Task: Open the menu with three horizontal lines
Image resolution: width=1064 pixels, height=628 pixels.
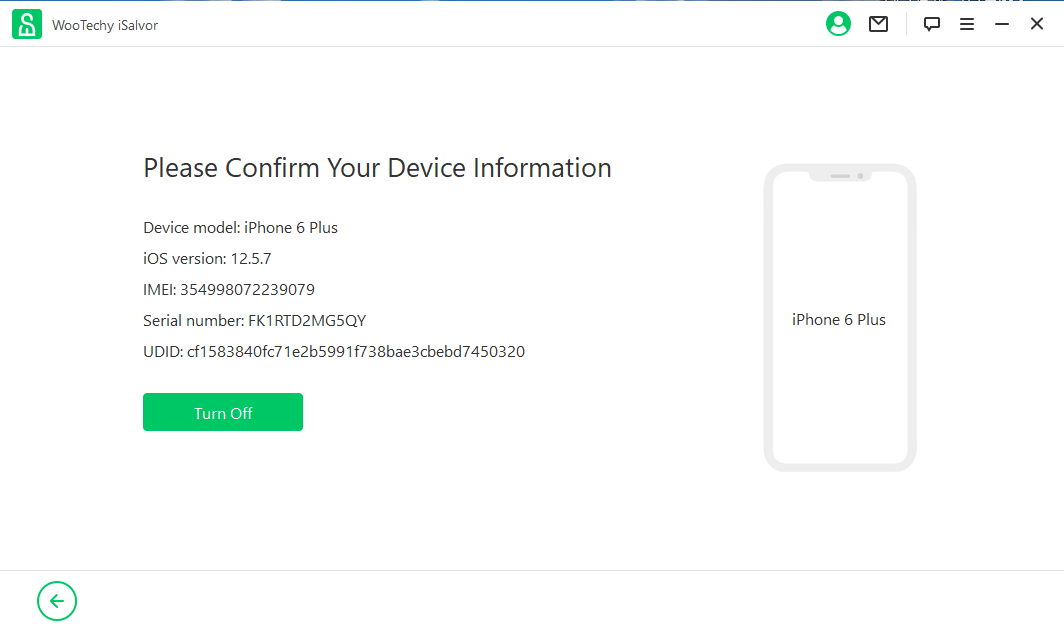Action: (x=967, y=23)
